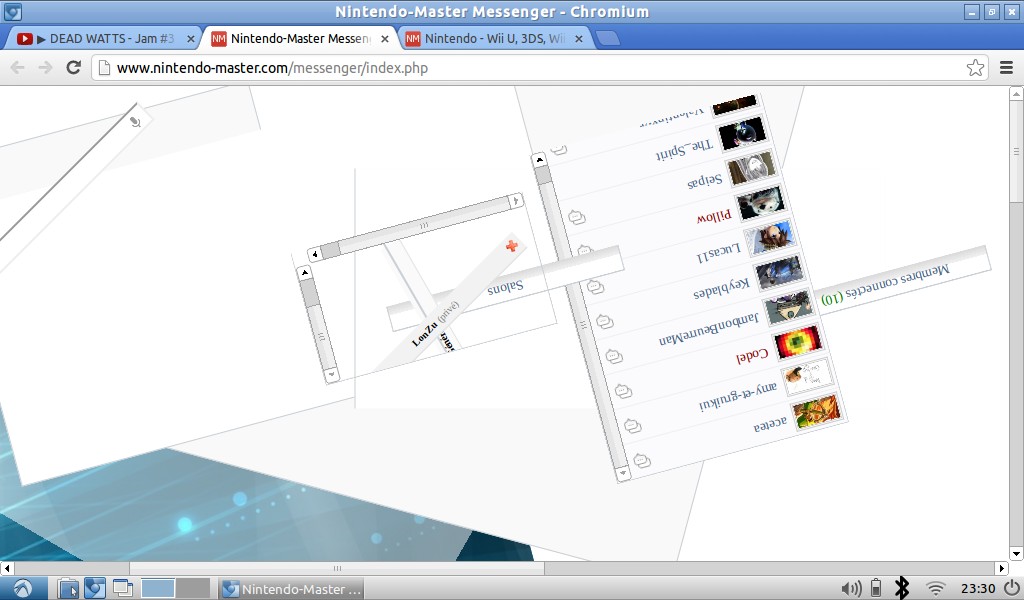The image size is (1024, 600).
Task: Click the Nintendo-Master taskbar window button
Action: [x=291, y=589]
